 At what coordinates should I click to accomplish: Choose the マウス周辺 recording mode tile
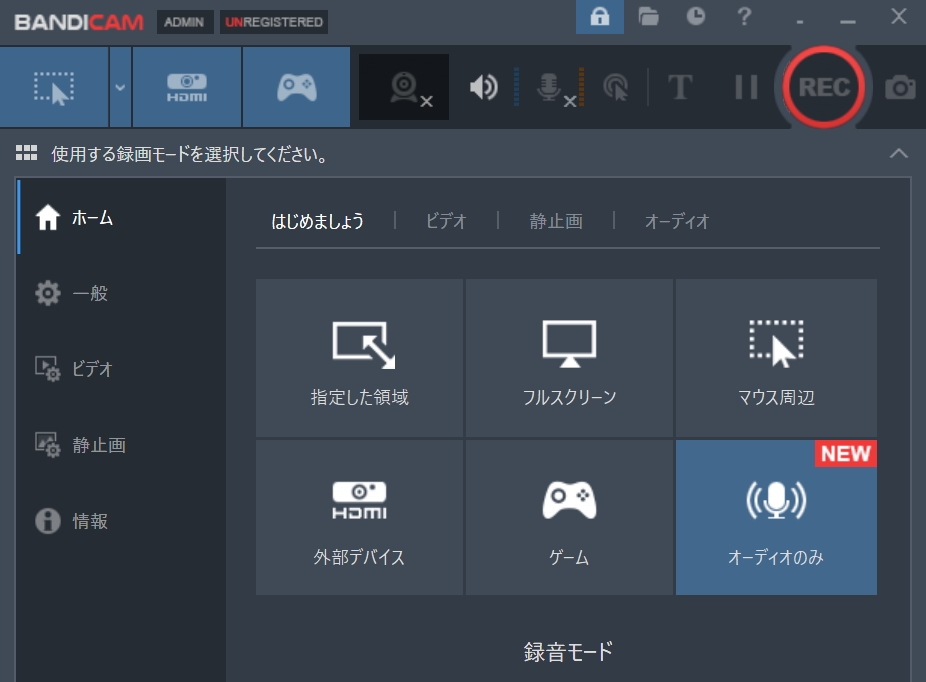click(776, 358)
